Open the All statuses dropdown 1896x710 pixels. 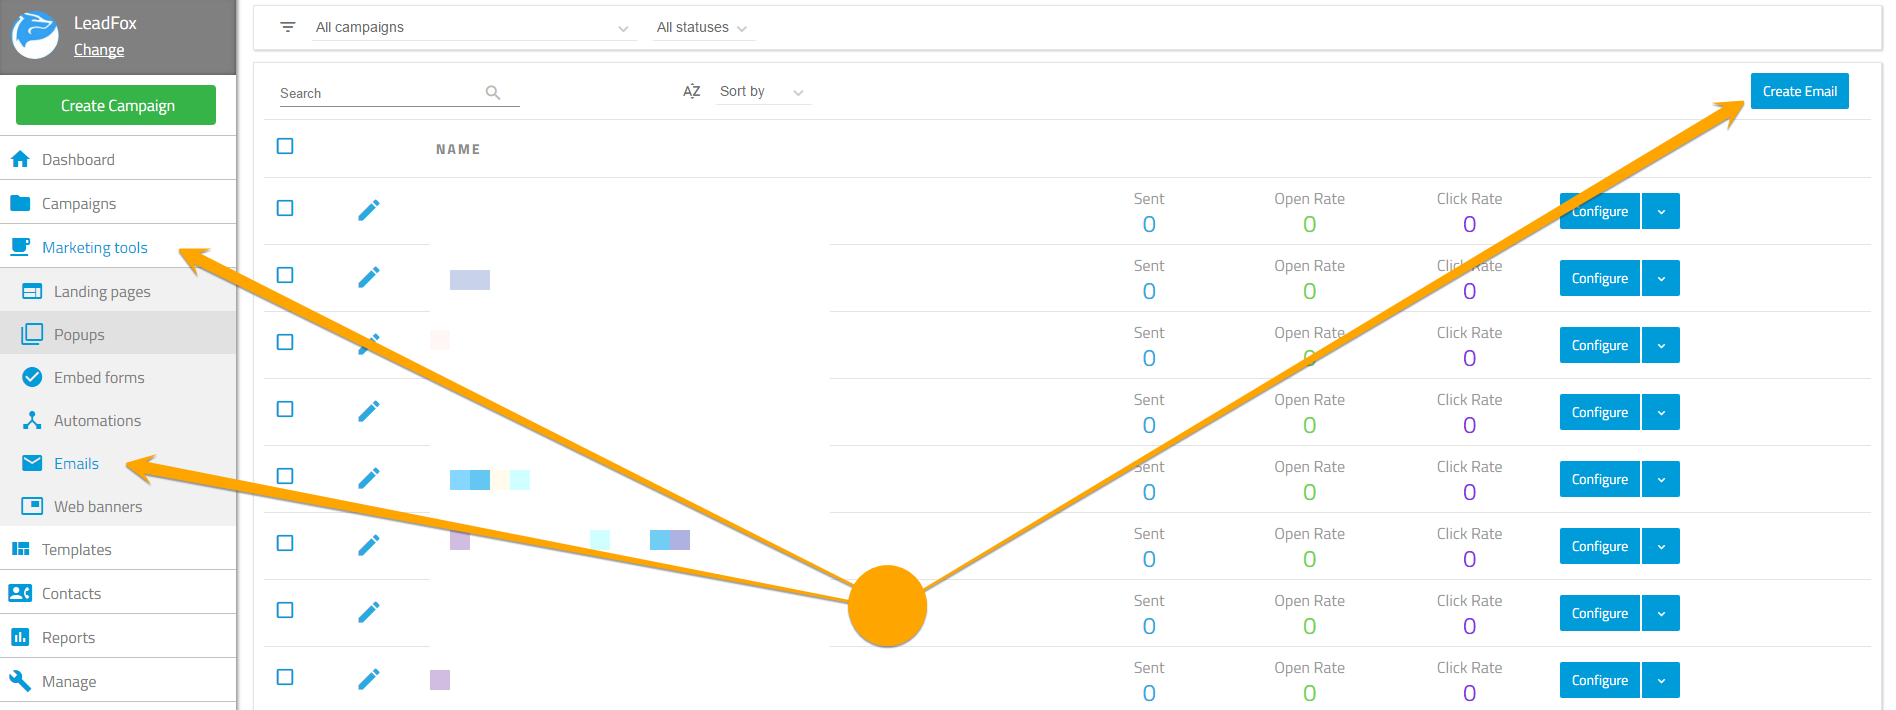[x=702, y=27]
